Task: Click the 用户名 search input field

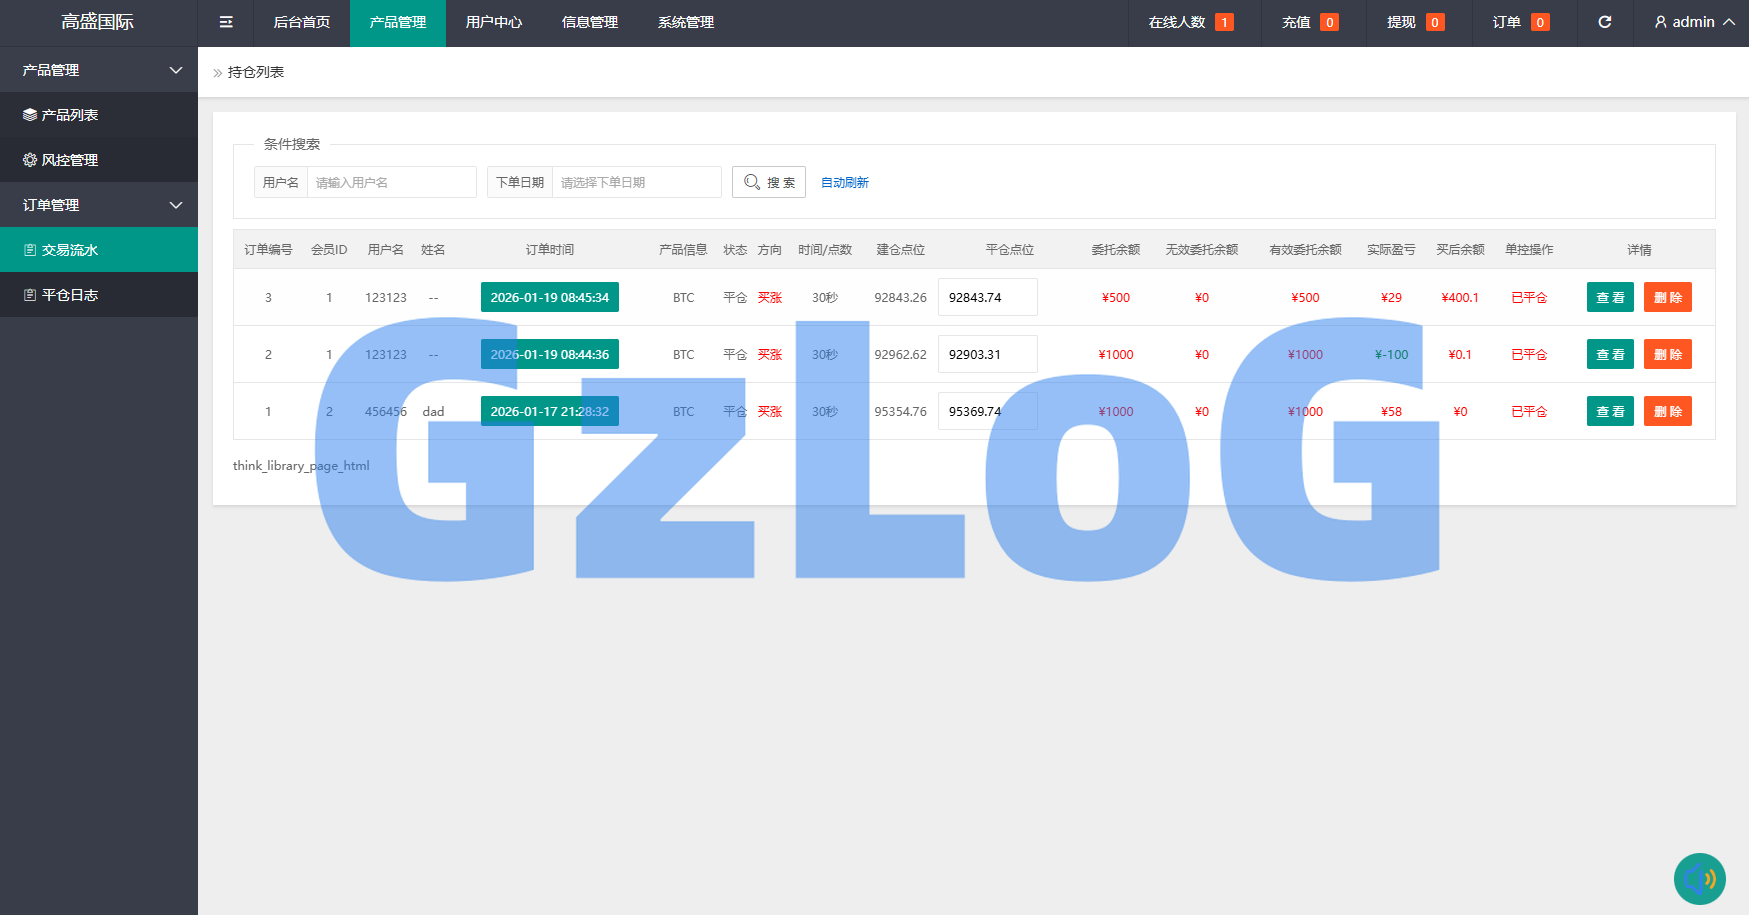Action: coord(391,182)
